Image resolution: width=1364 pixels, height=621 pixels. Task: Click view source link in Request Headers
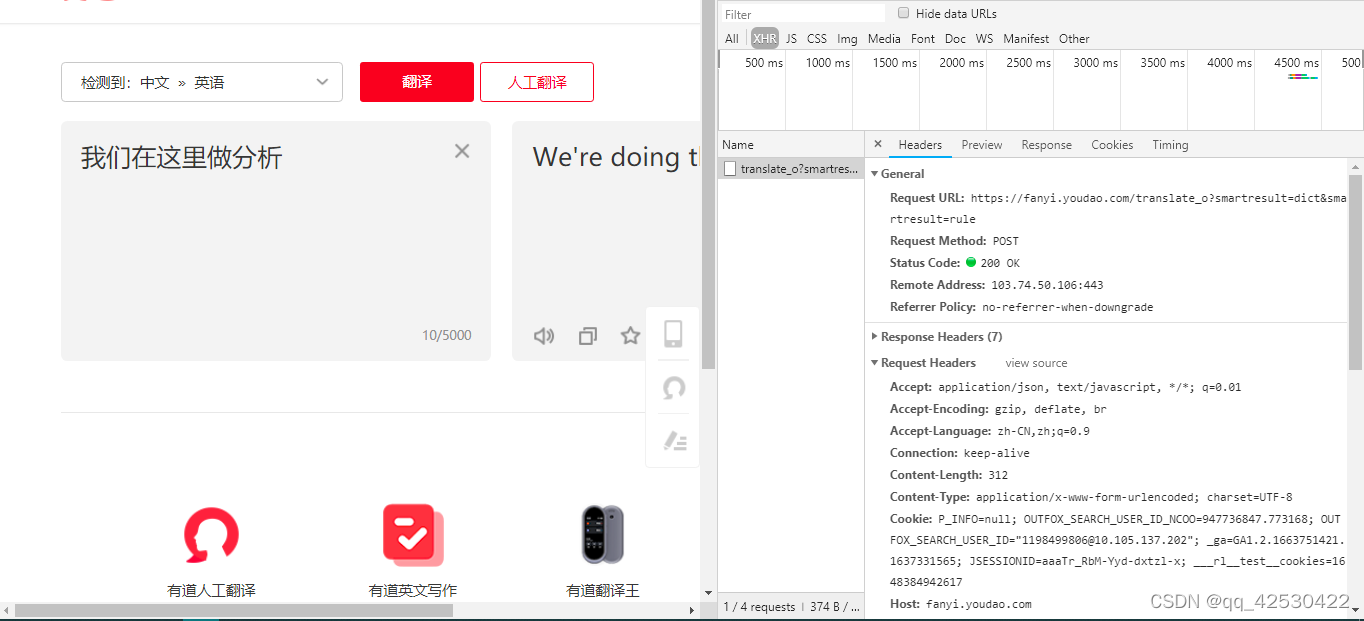(x=1036, y=363)
